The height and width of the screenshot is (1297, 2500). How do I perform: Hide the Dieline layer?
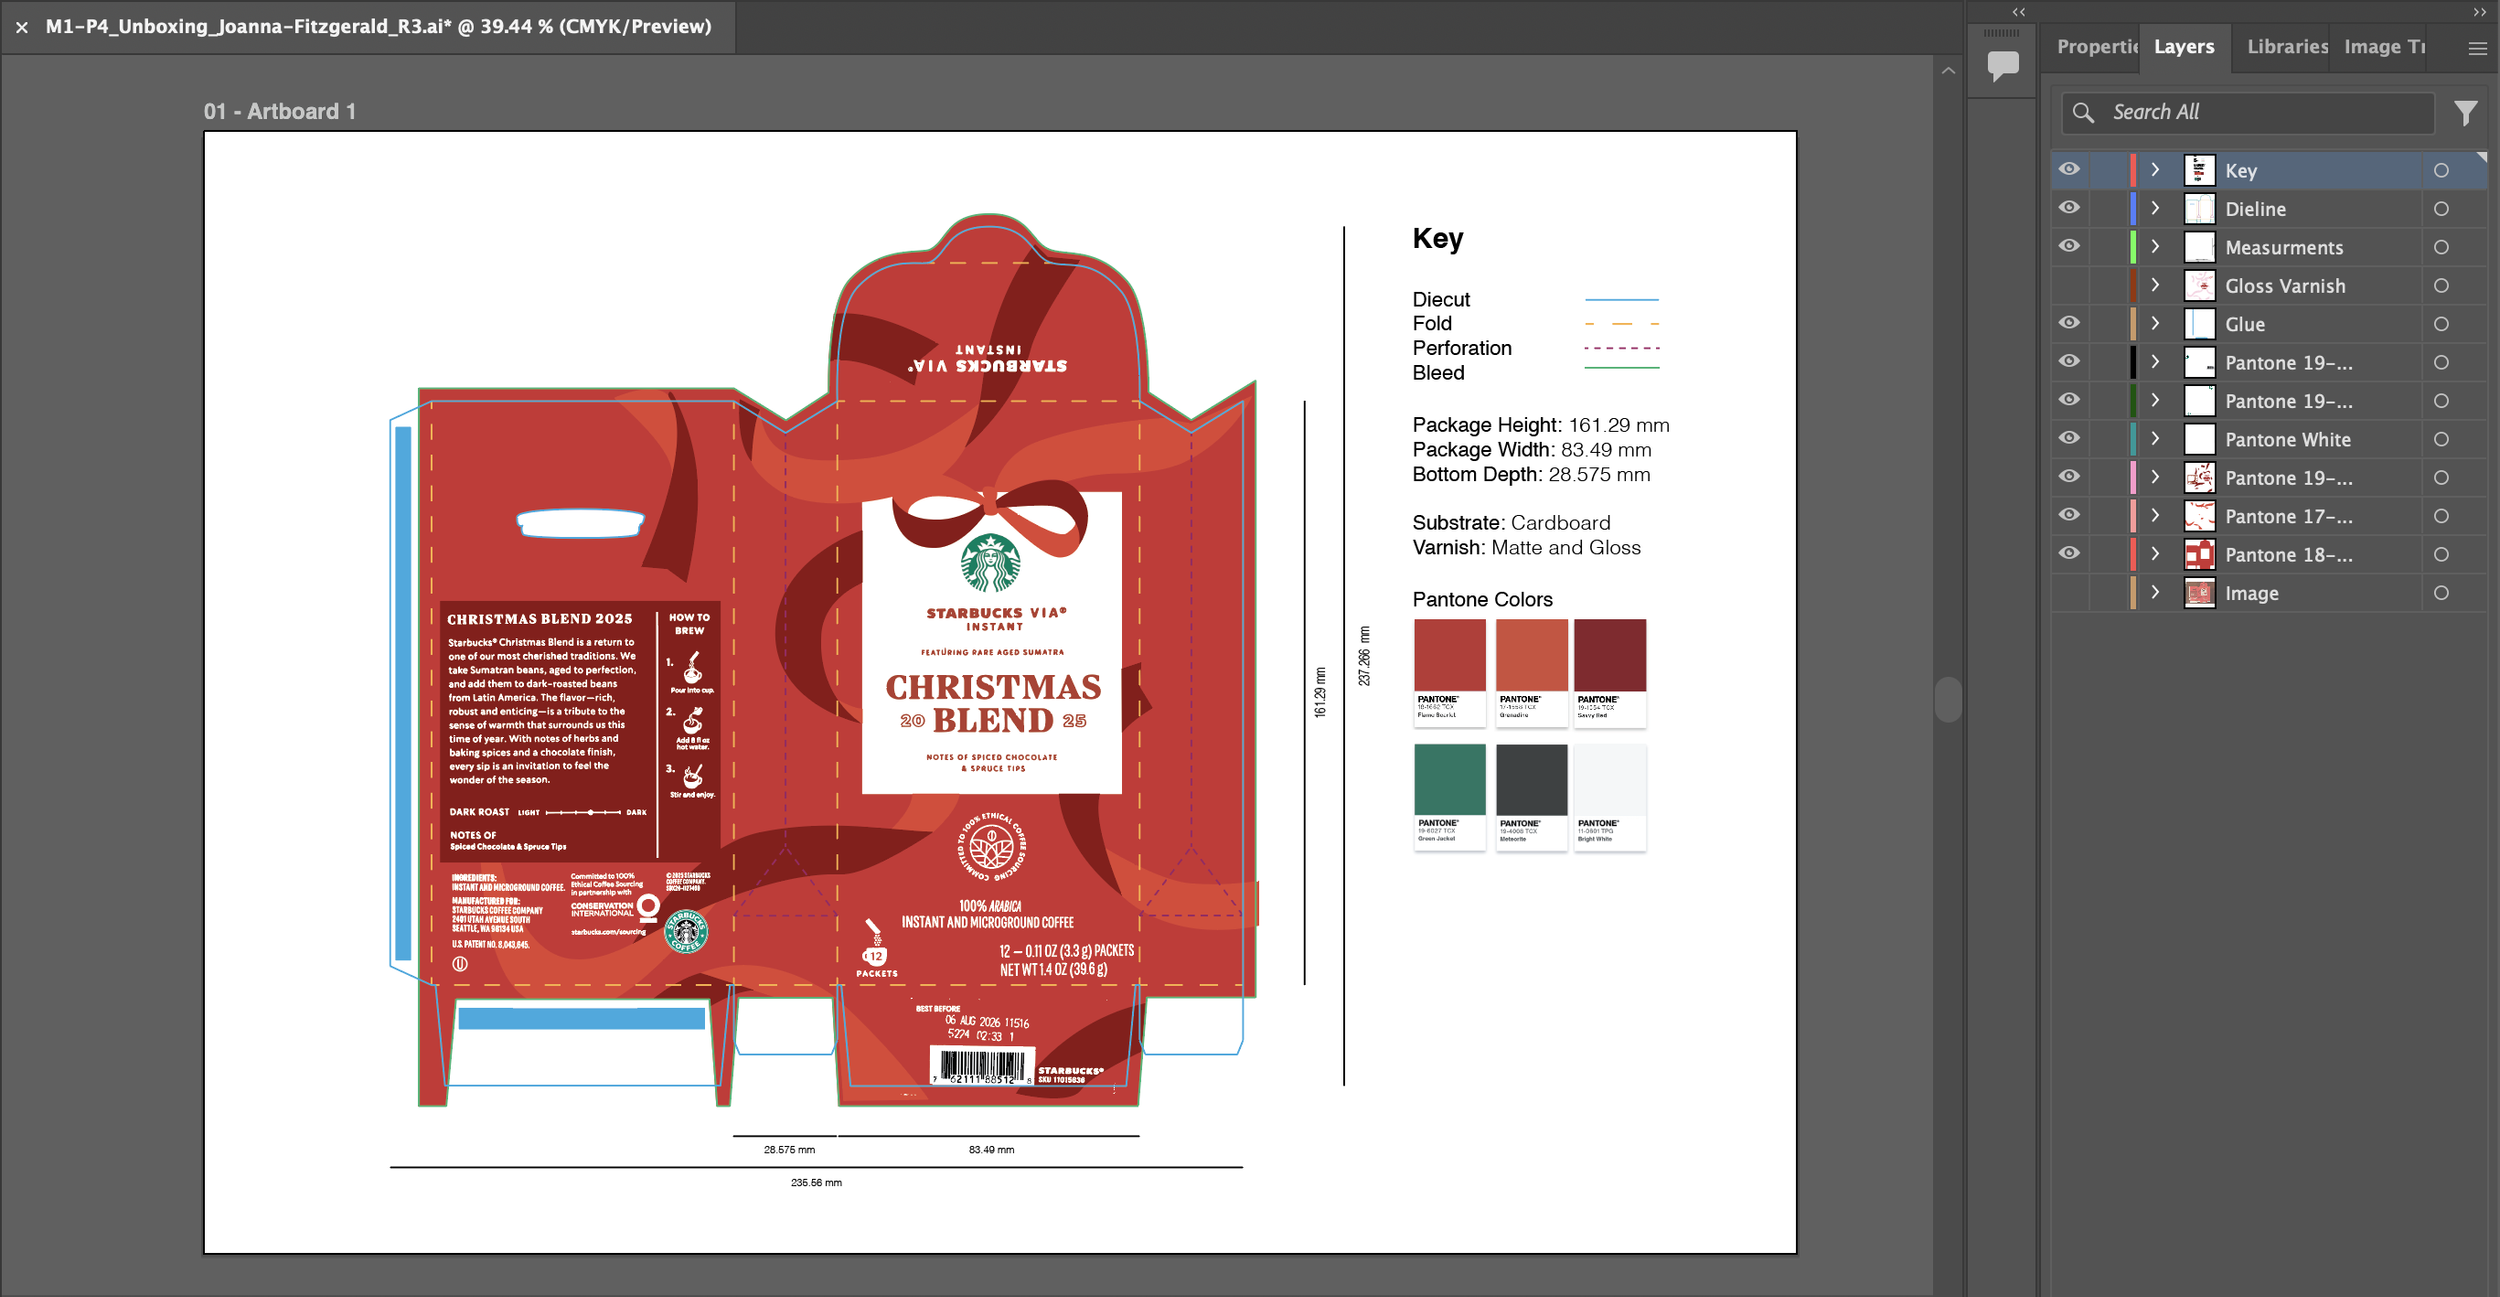[x=2069, y=208]
